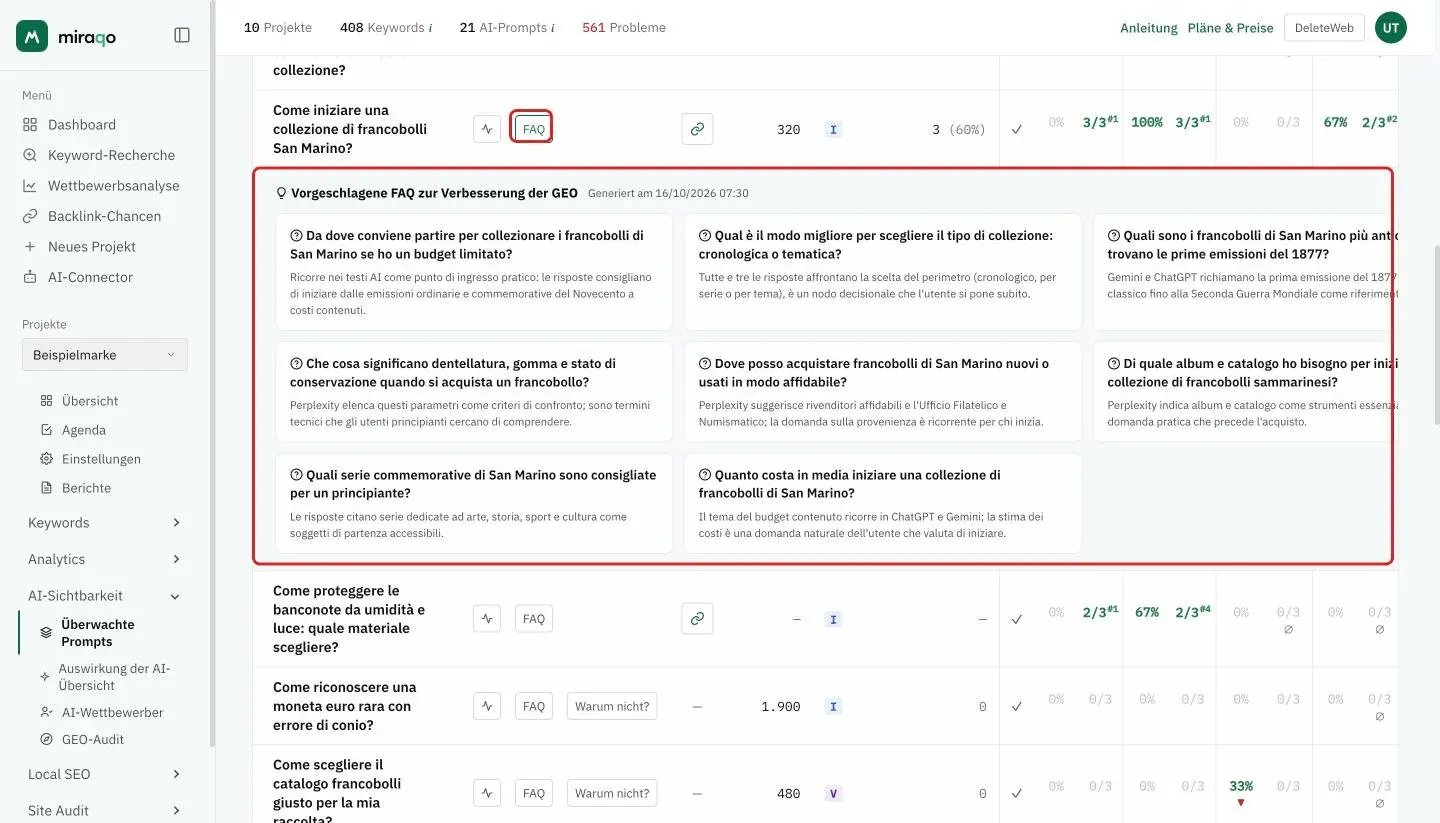The width and height of the screenshot is (1440, 823).
Task: Open Berichte in sidebar
Action: tap(86, 488)
